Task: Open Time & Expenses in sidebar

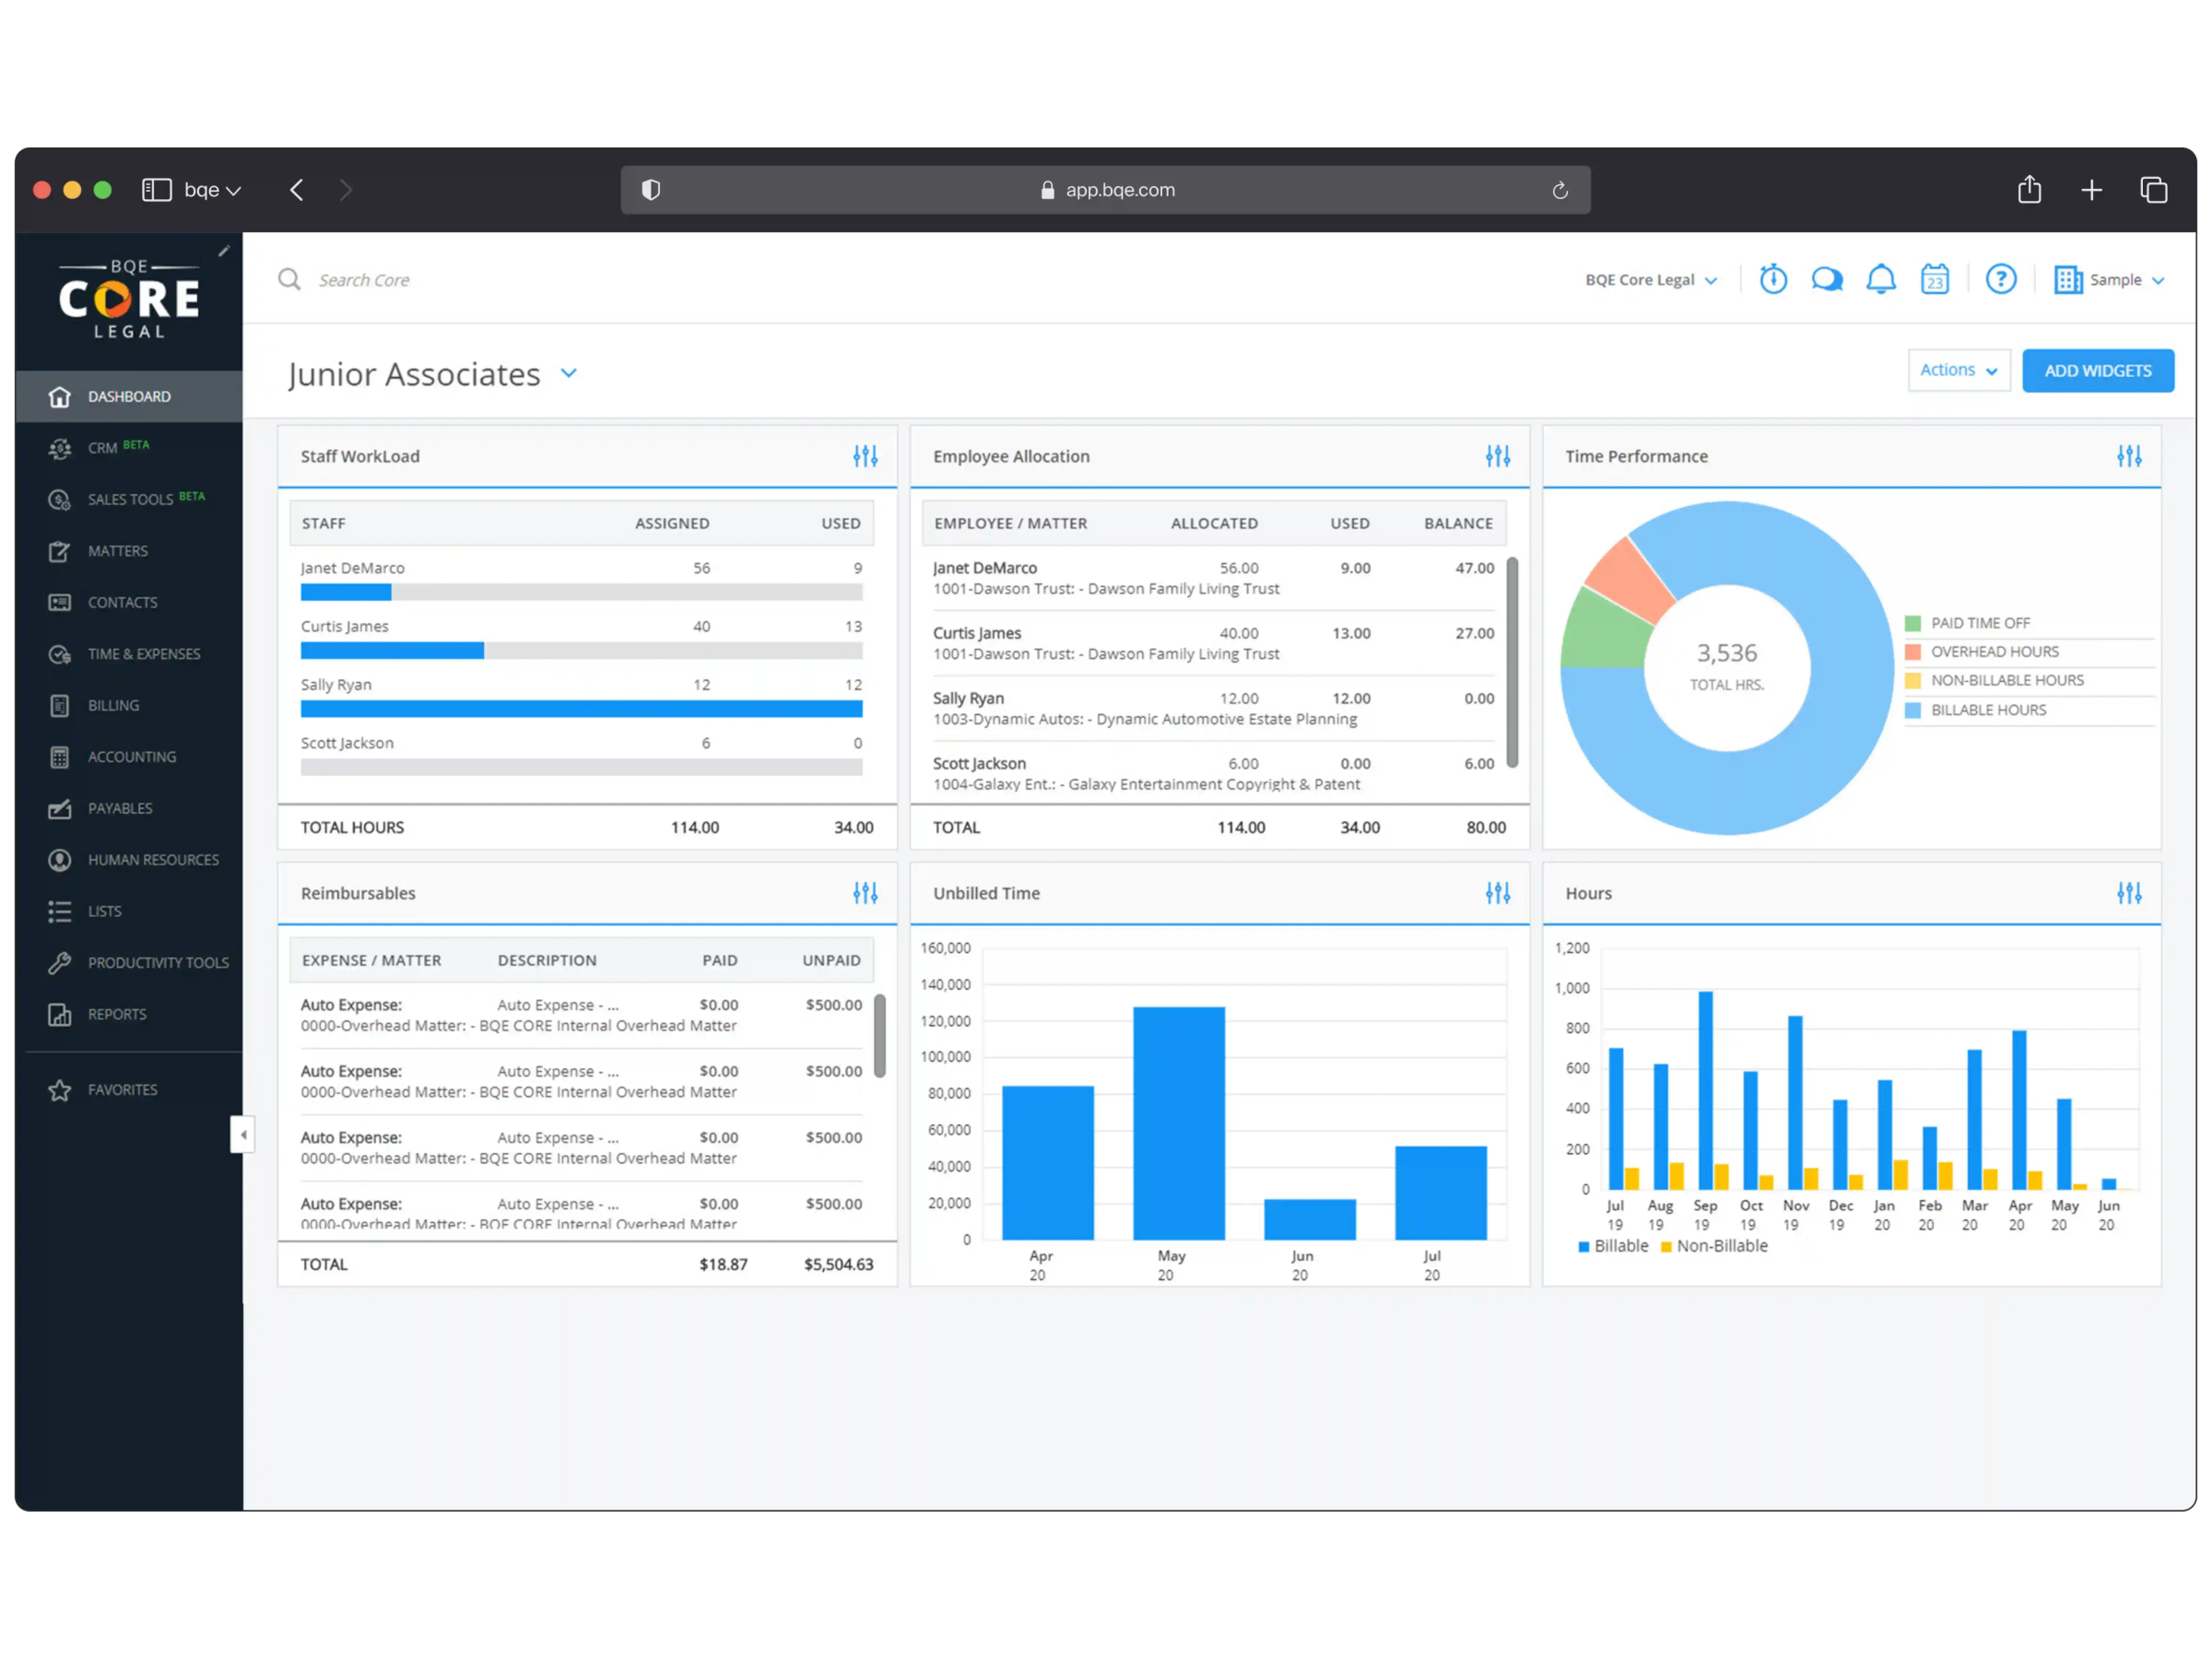Action: coord(143,654)
